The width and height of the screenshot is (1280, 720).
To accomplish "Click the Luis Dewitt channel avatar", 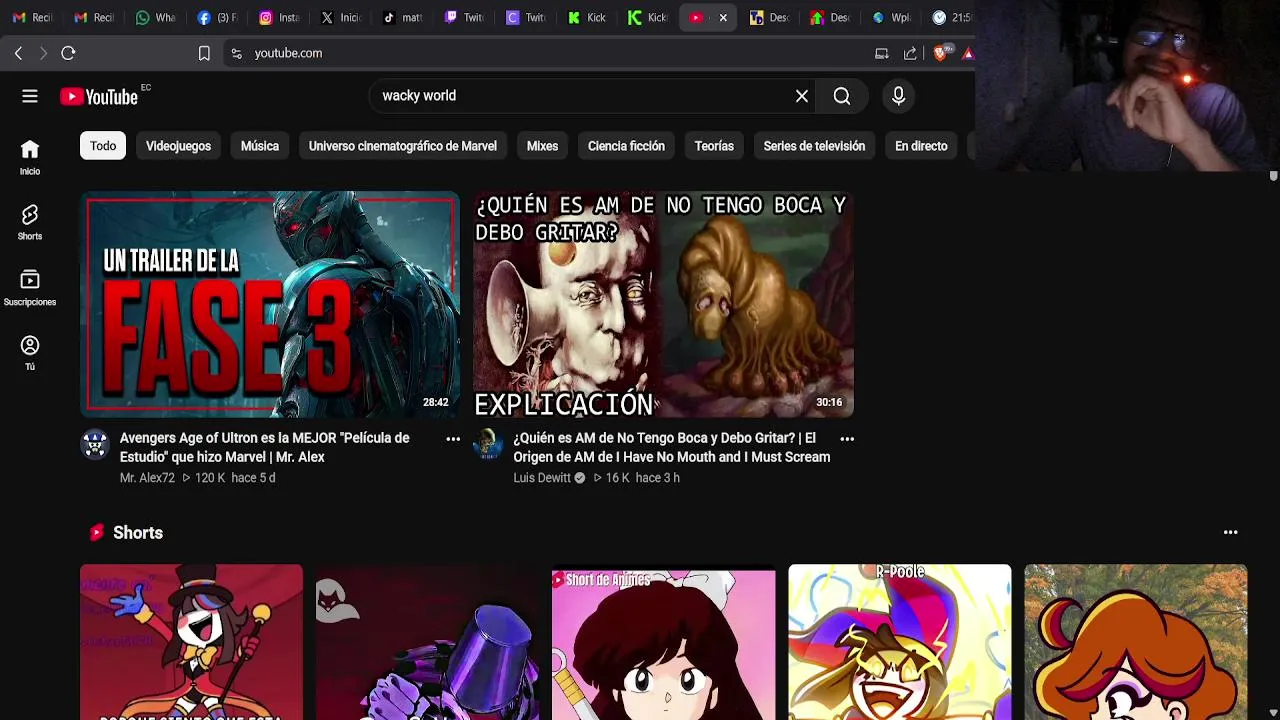I will pyautogui.click(x=488, y=444).
